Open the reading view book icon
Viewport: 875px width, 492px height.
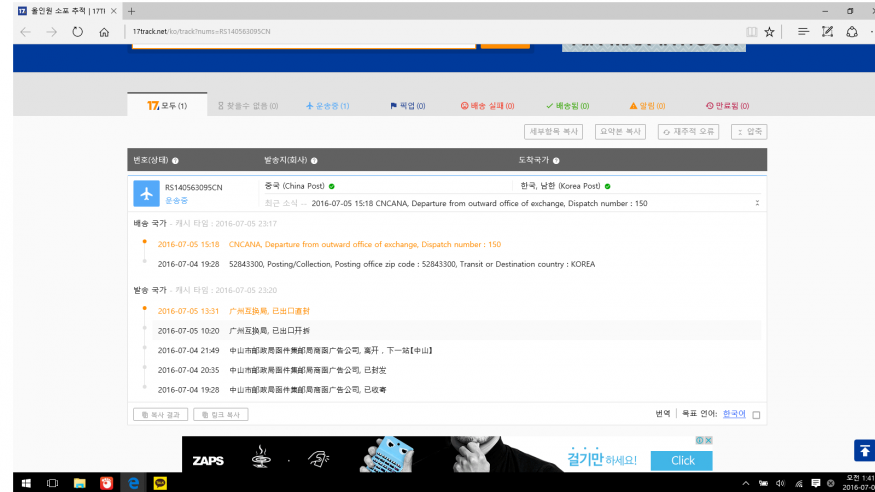pos(751,32)
